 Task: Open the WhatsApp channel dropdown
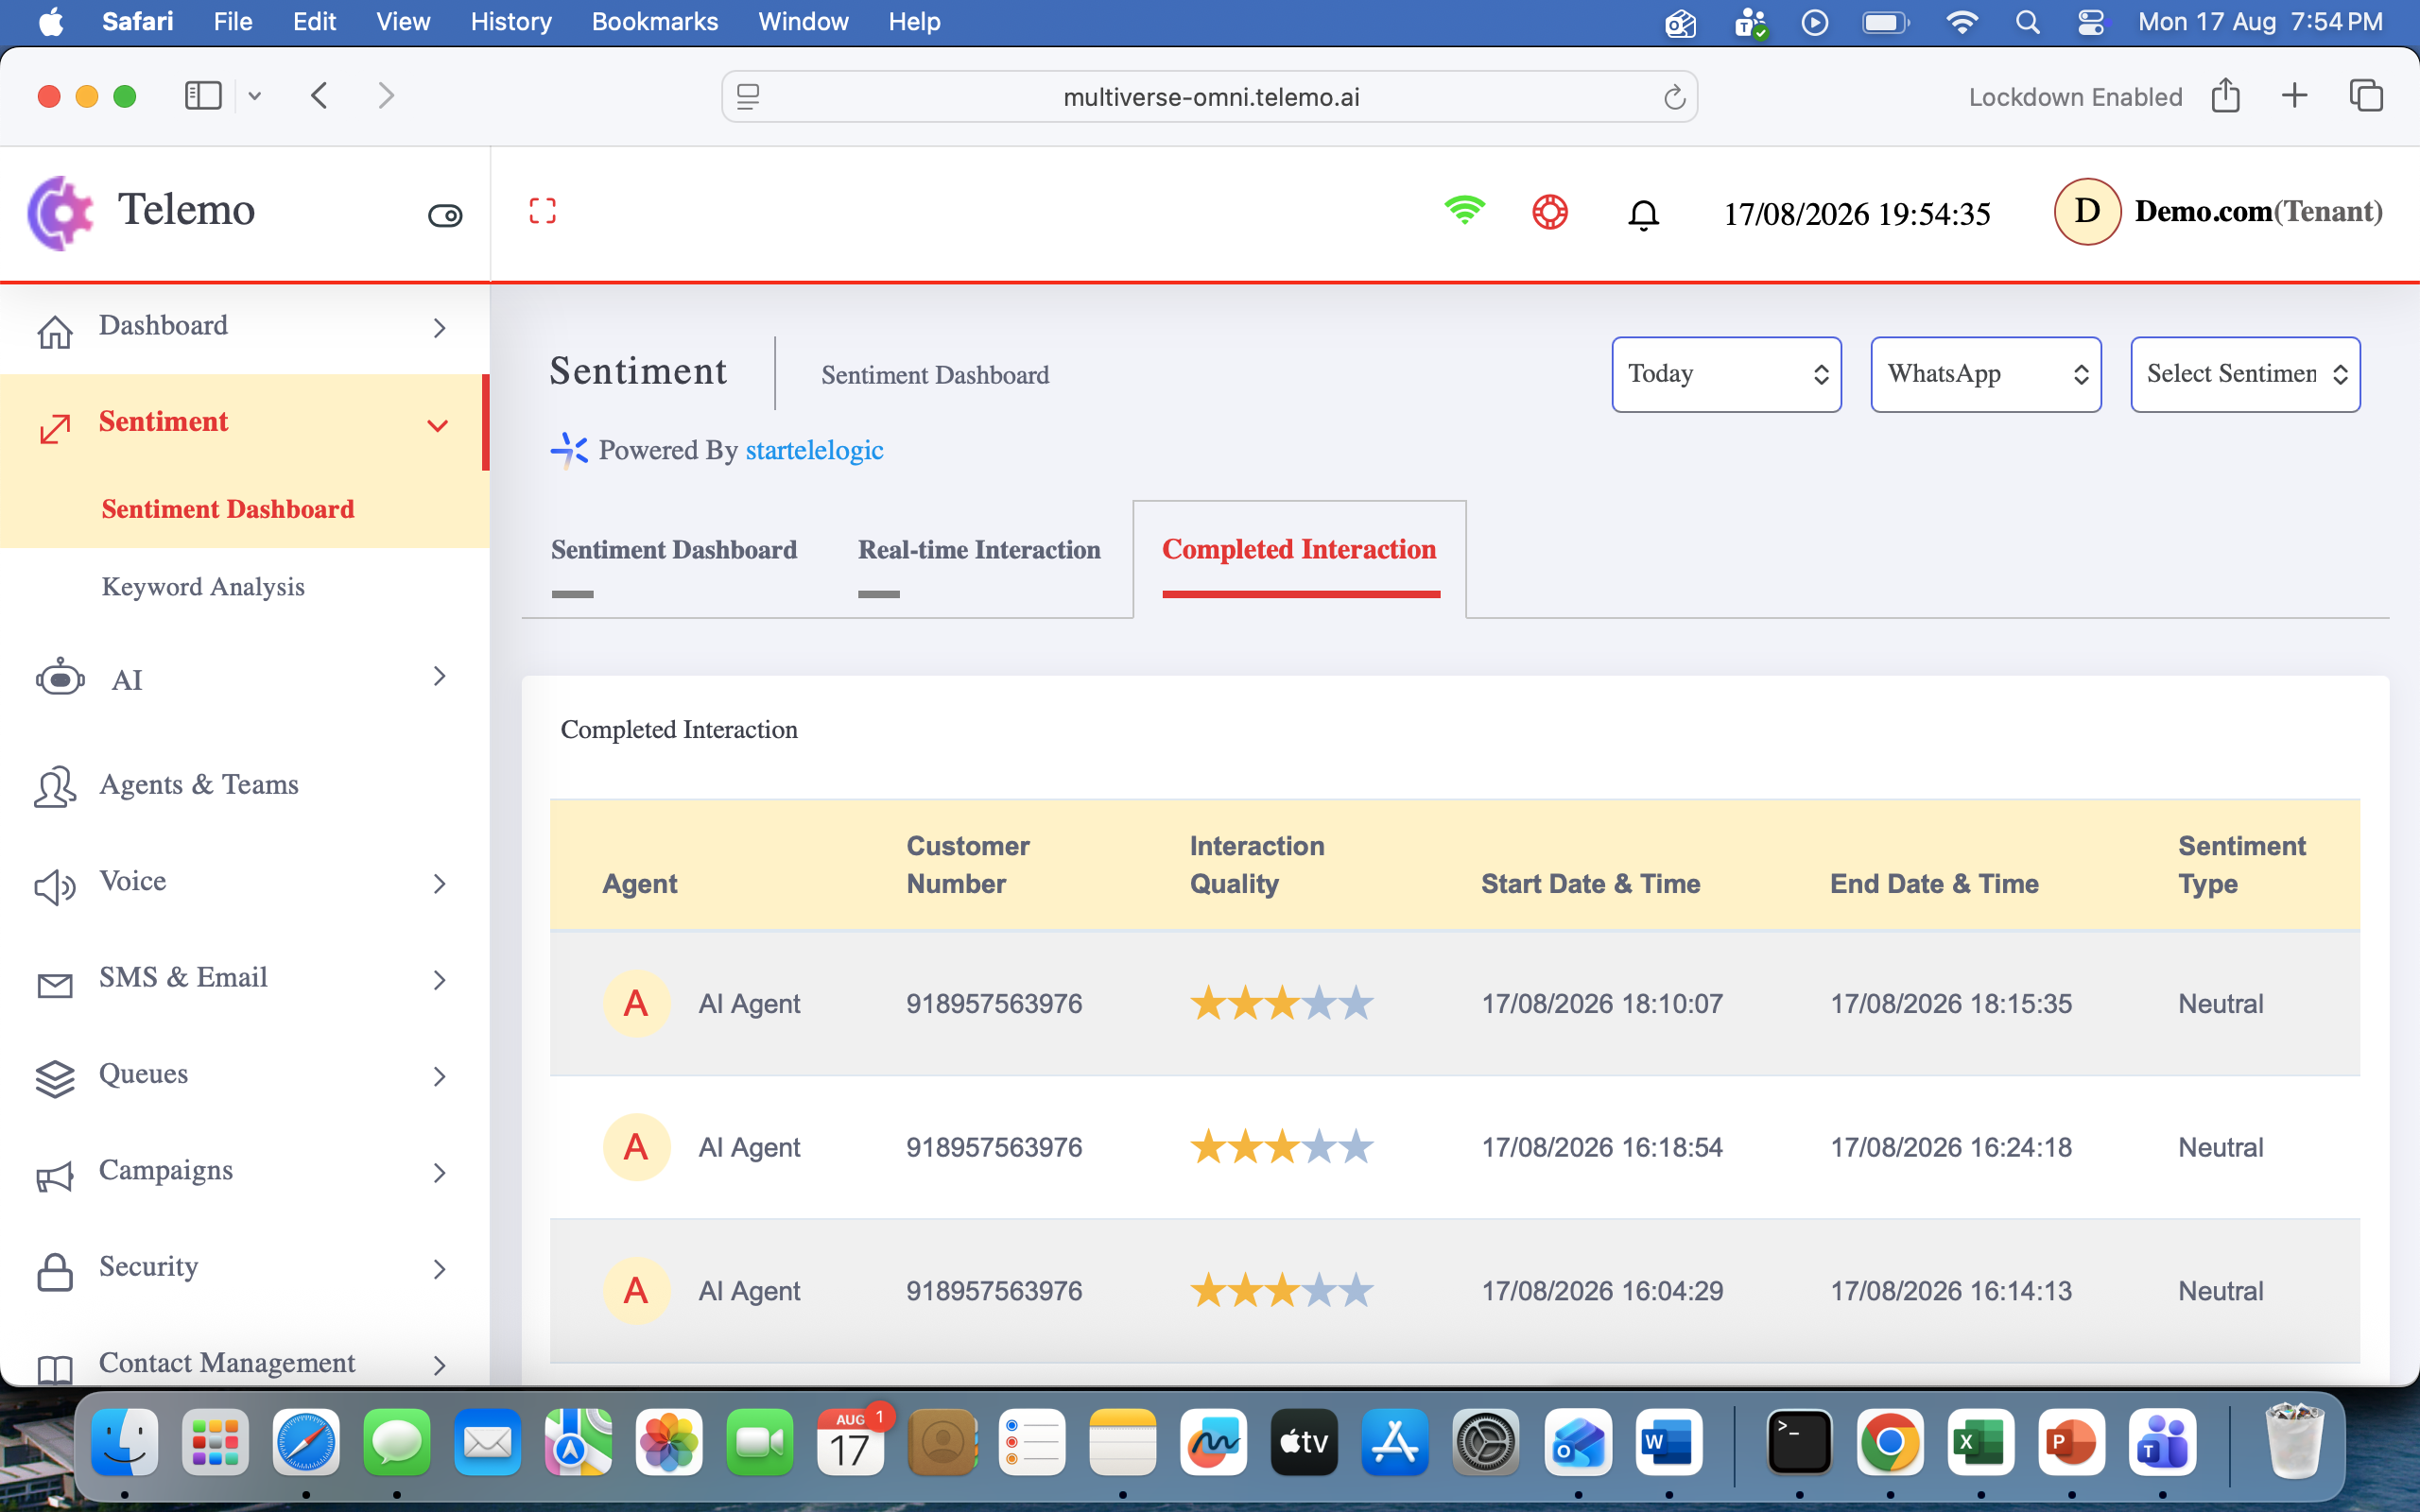[1986, 374]
